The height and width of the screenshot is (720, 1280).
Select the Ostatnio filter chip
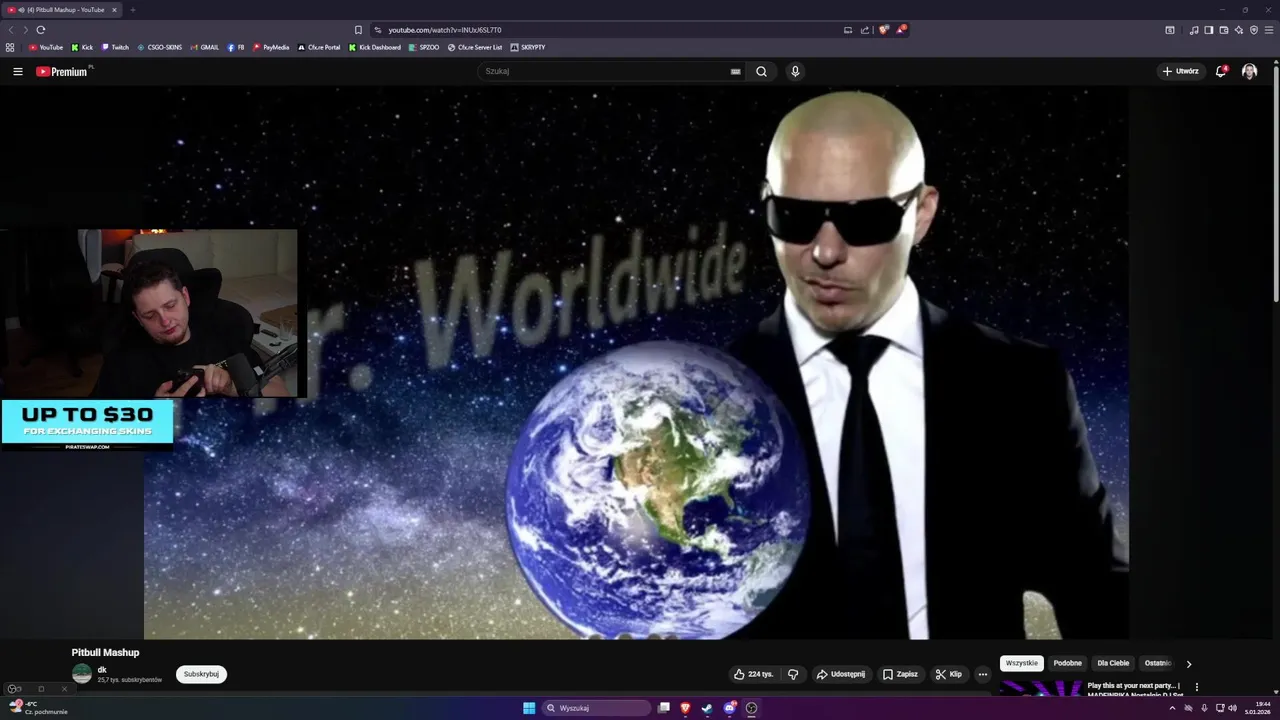[1157, 663]
